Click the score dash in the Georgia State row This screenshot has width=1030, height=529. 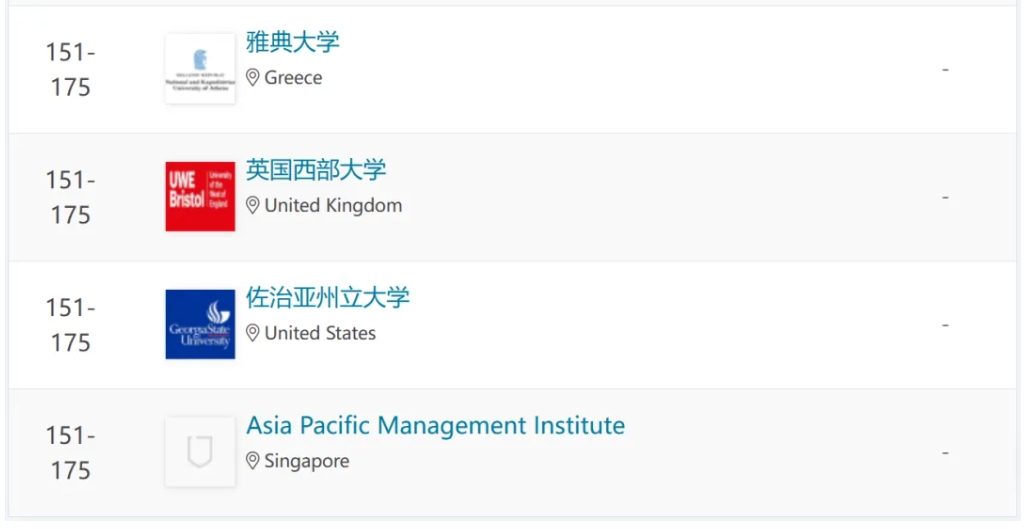945,325
